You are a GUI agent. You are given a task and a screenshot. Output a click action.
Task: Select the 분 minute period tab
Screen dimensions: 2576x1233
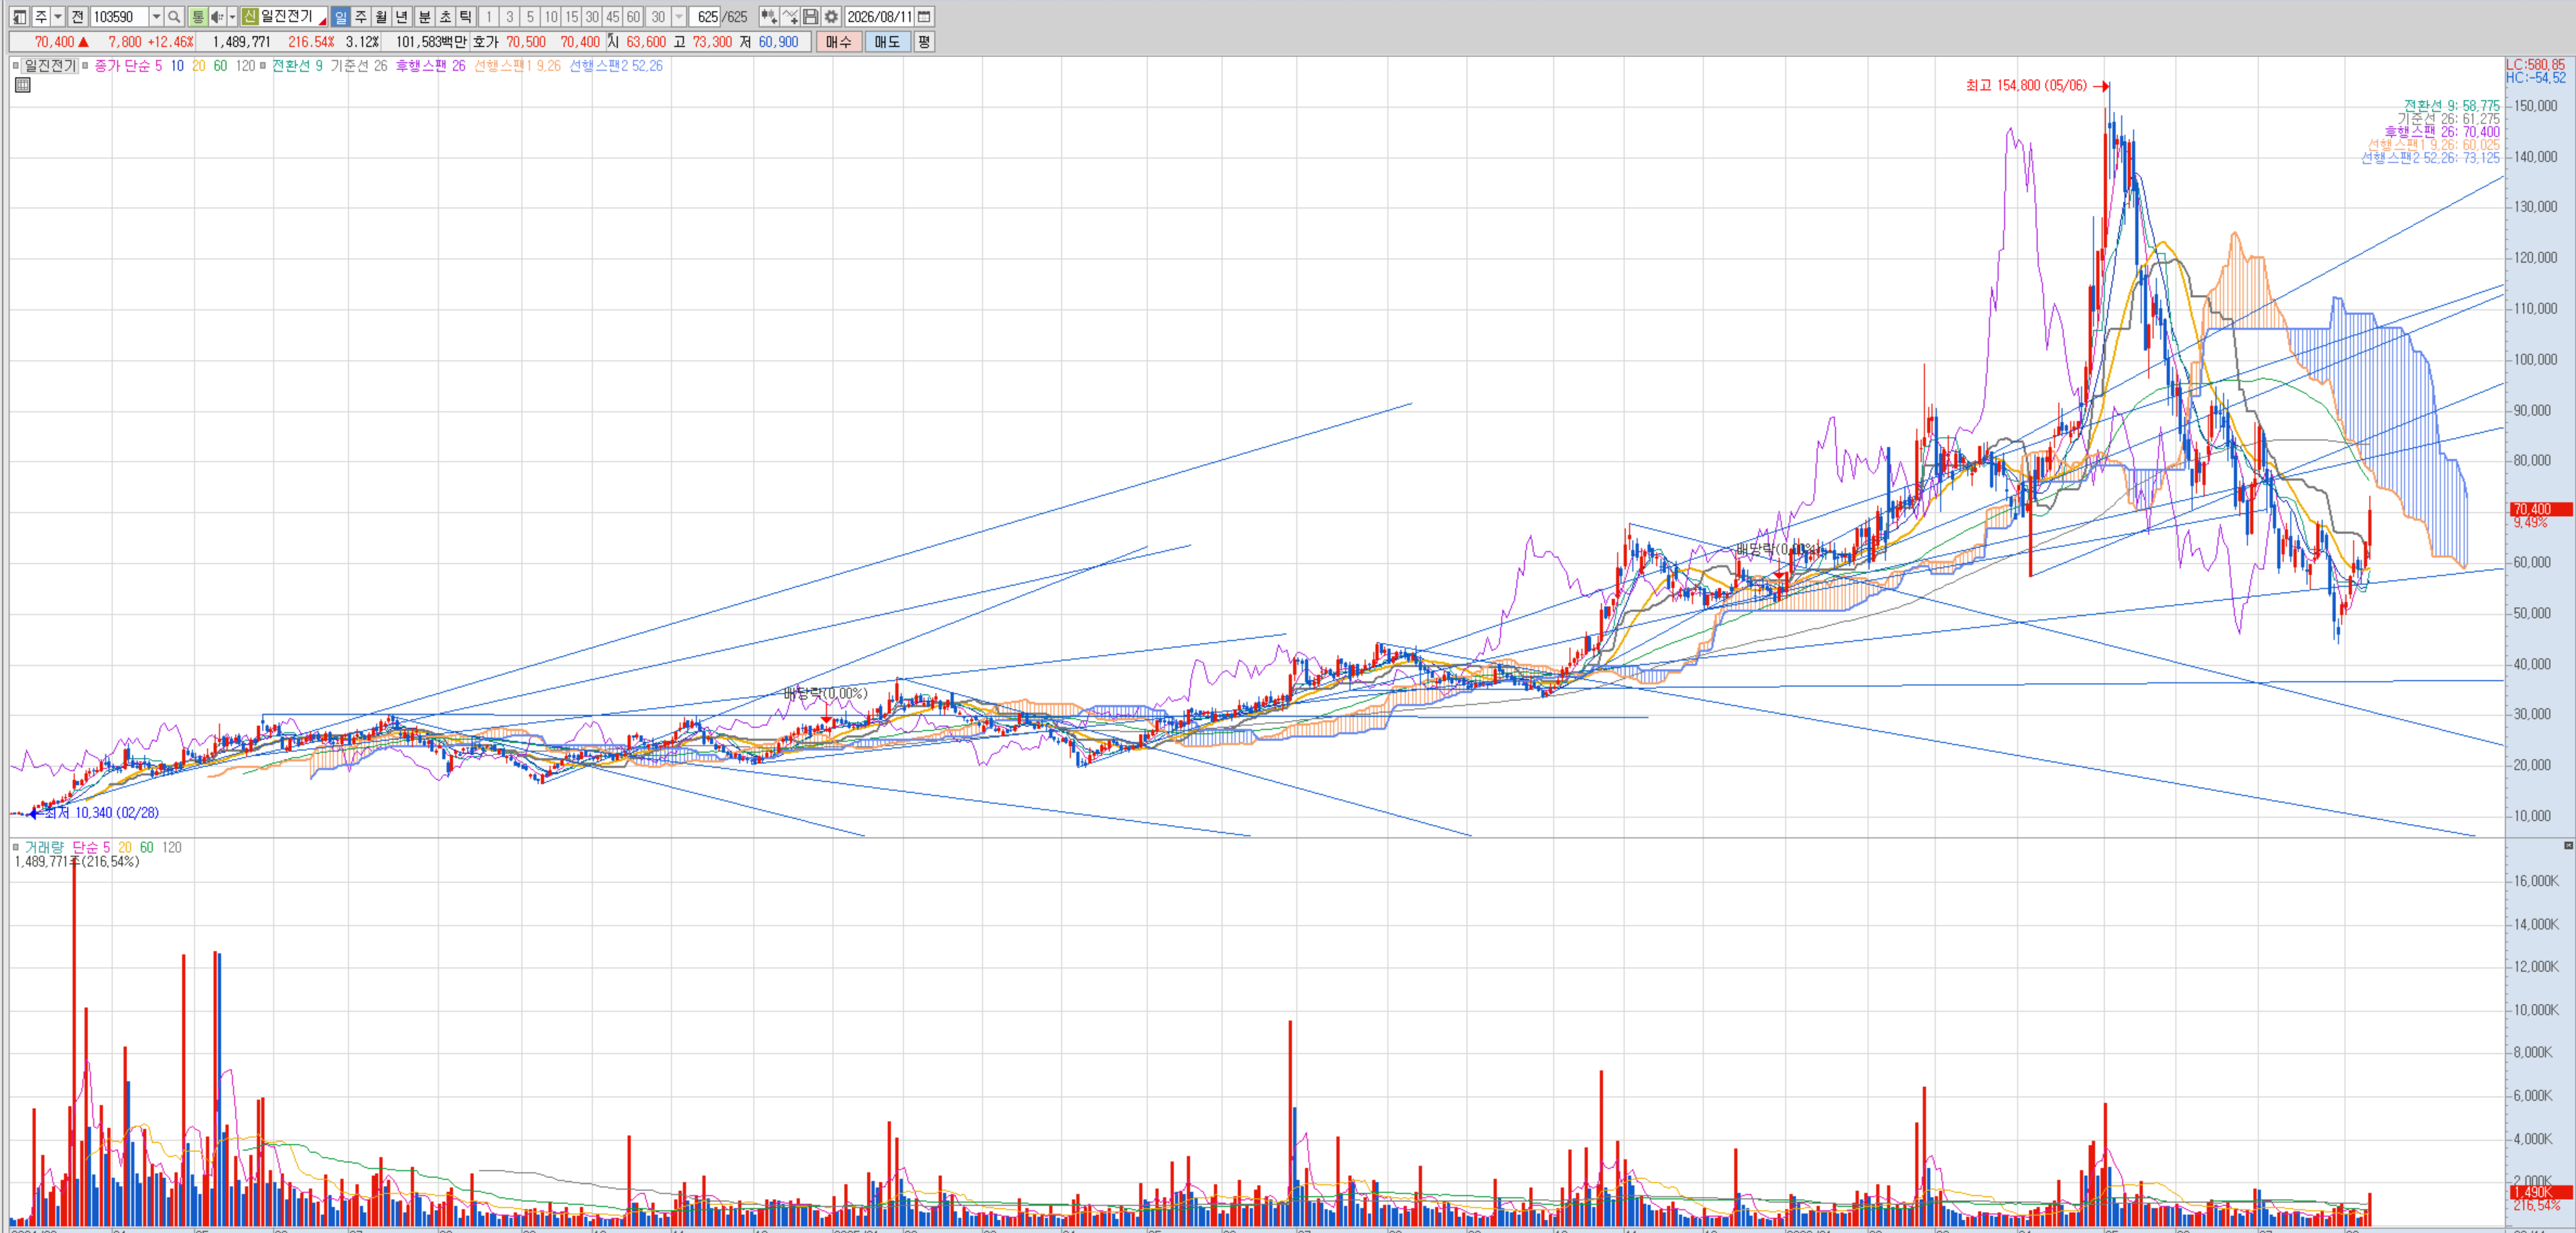click(424, 16)
